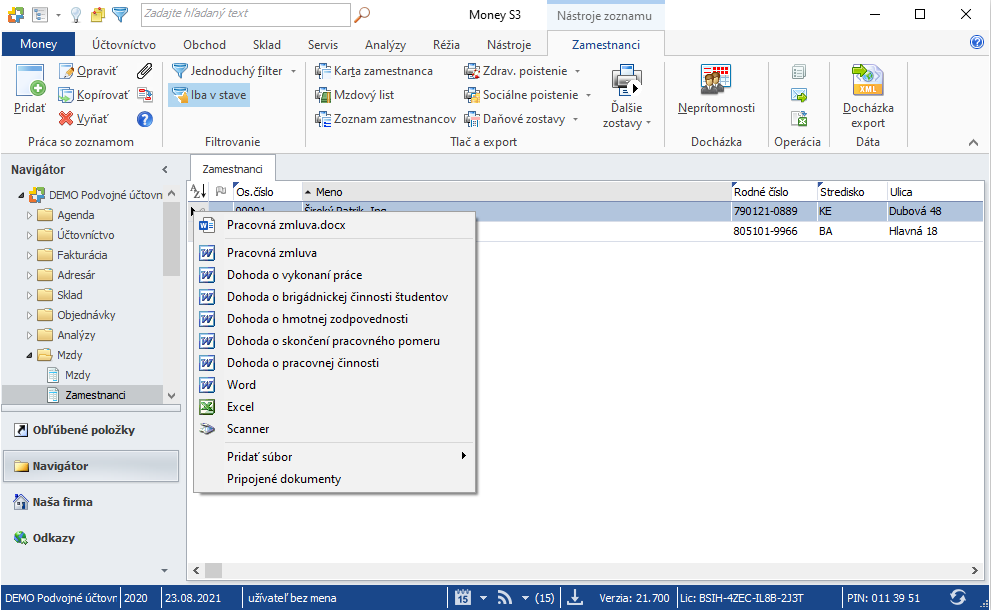Expand the Účtovníctvo folder in Navigátor tree
The height and width of the screenshot is (611, 991).
[x=29, y=235]
